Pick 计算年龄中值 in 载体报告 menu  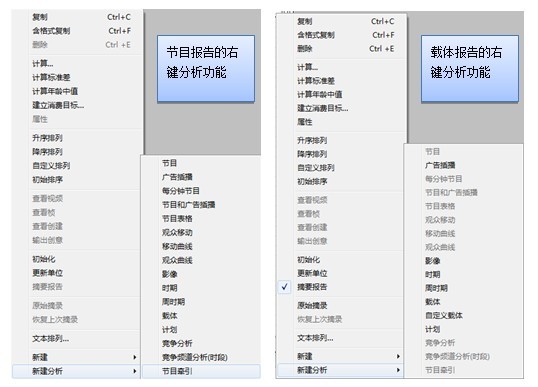coord(319,94)
